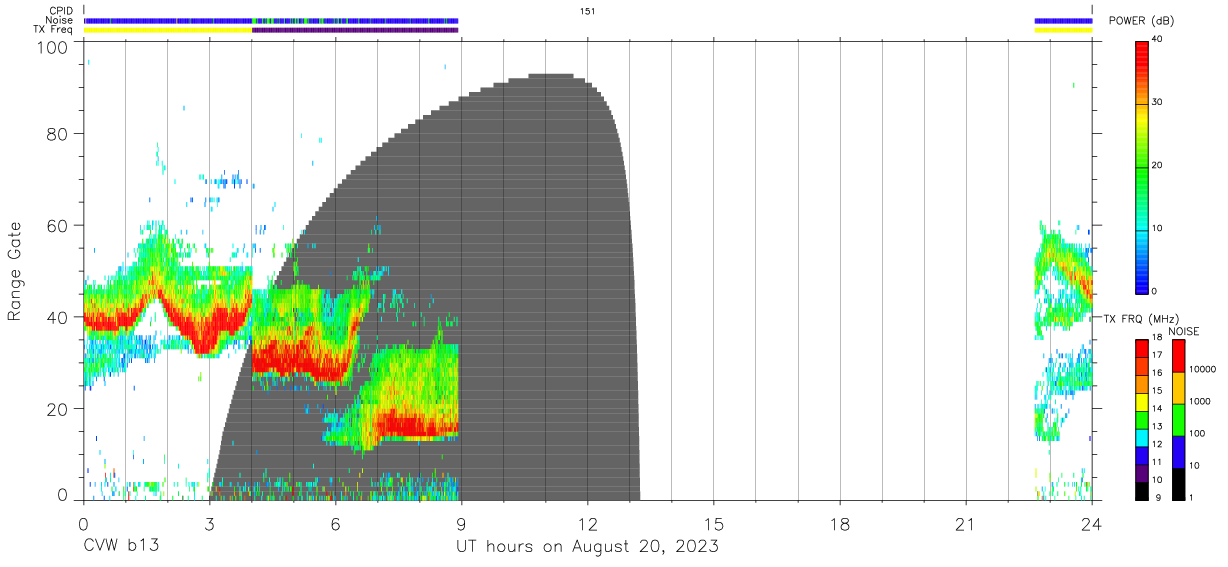Click the red echo band between hours 0 and 1
Screen dimensions: 1228x567
103,321
